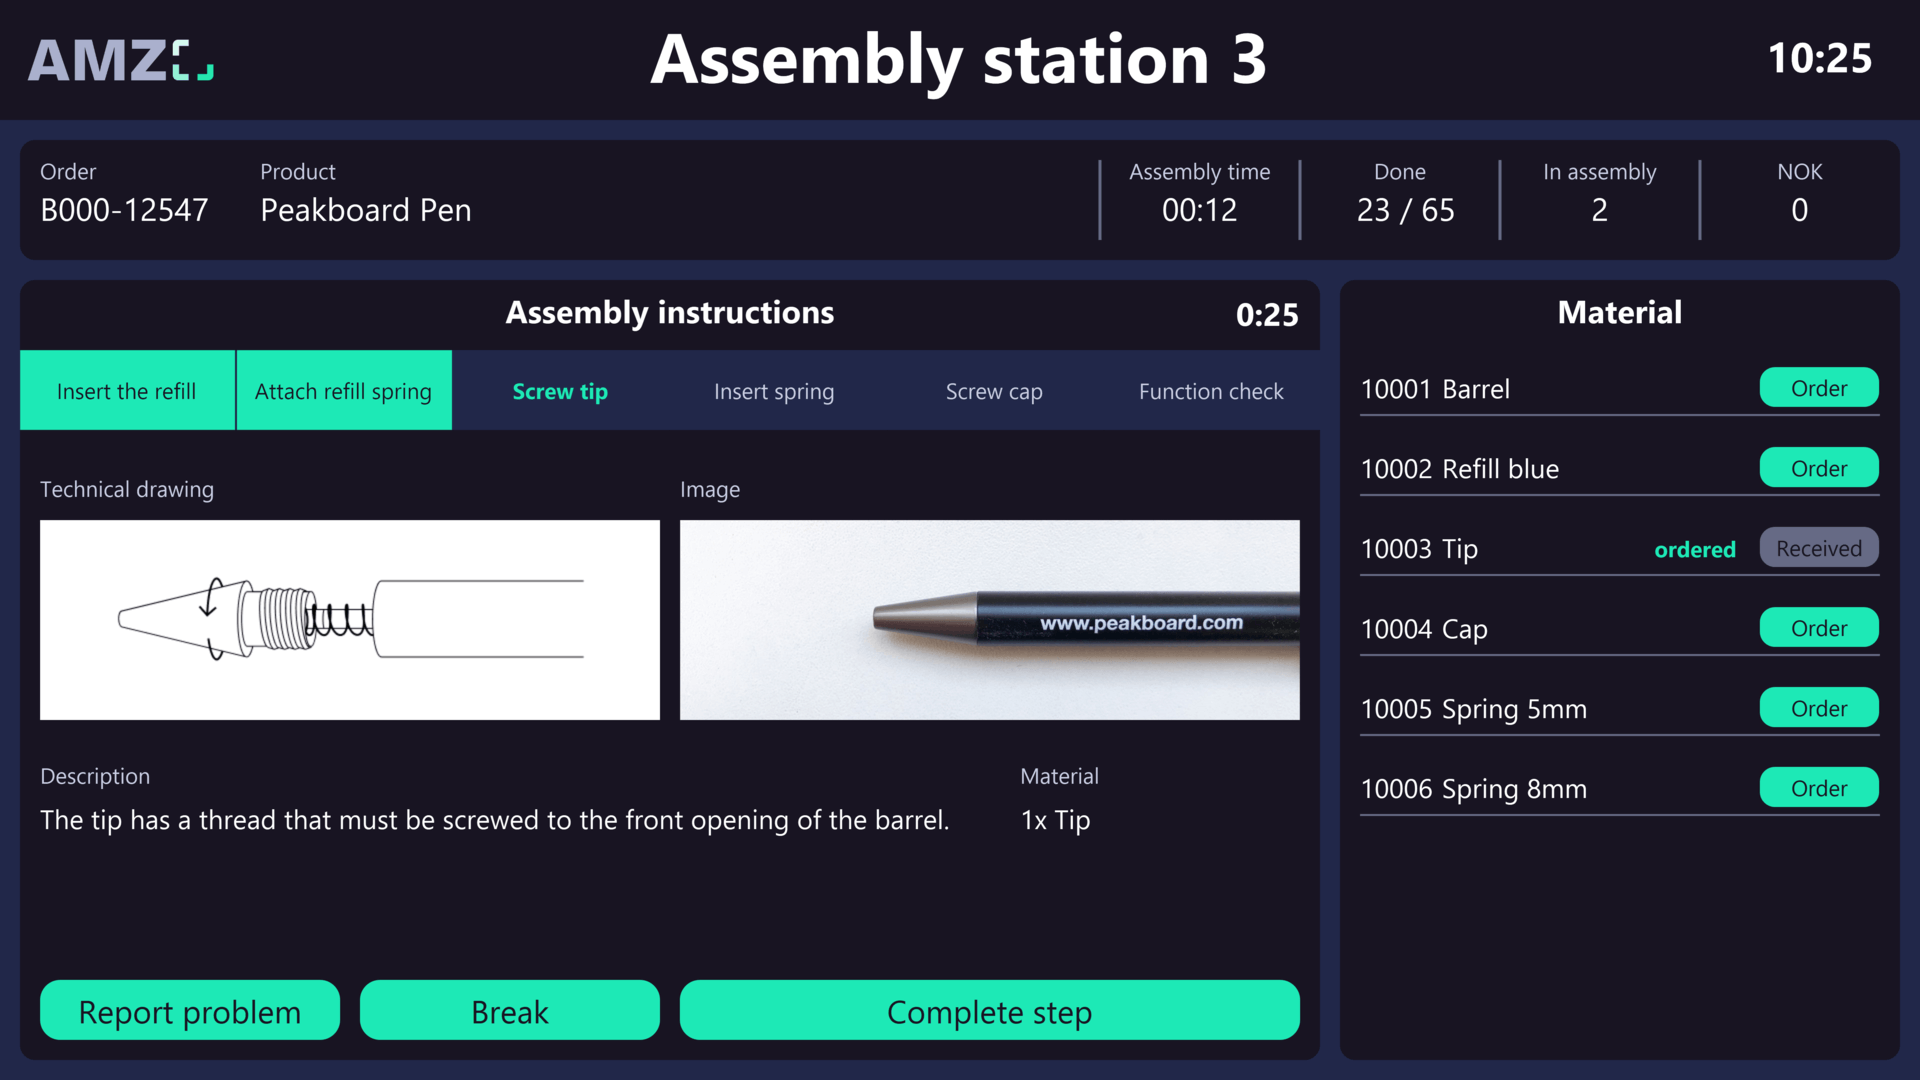Image resolution: width=1920 pixels, height=1080 pixels.
Task: Click the Report problem button
Action: click(x=189, y=1011)
